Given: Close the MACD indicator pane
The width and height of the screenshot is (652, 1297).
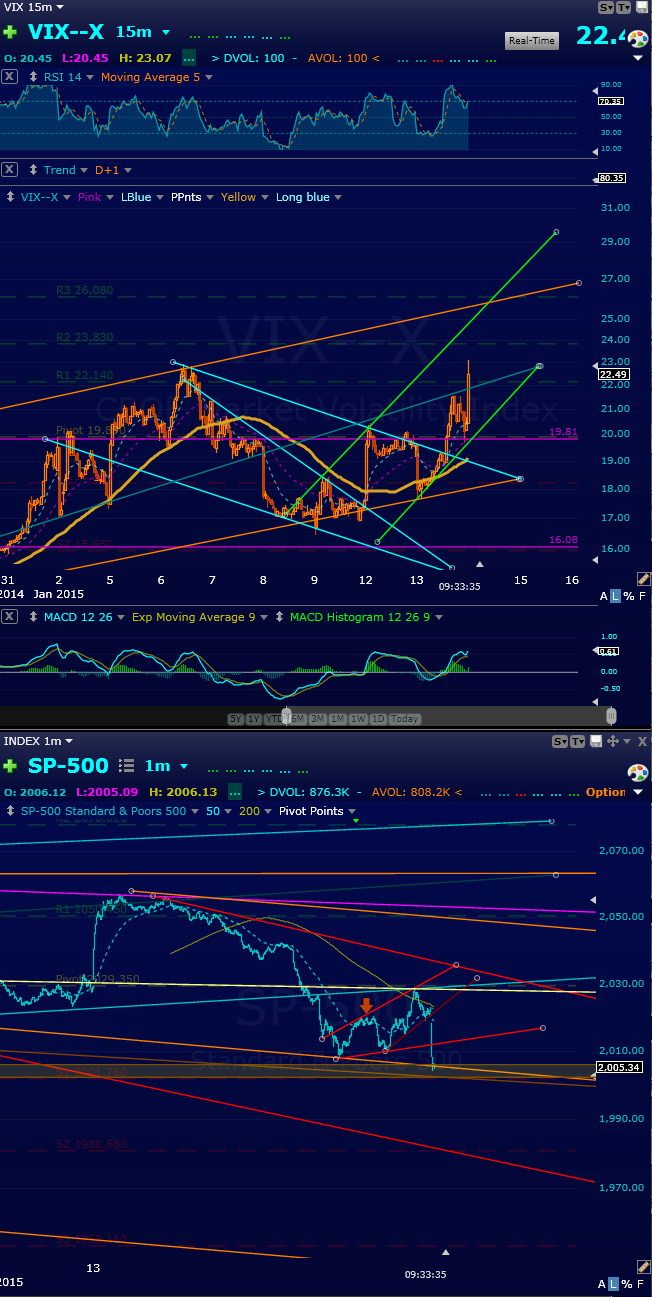Looking at the screenshot, I should tap(8, 617).
